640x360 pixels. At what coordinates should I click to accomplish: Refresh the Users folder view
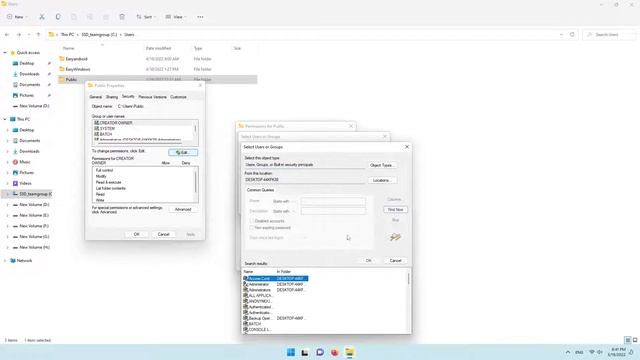(572, 35)
